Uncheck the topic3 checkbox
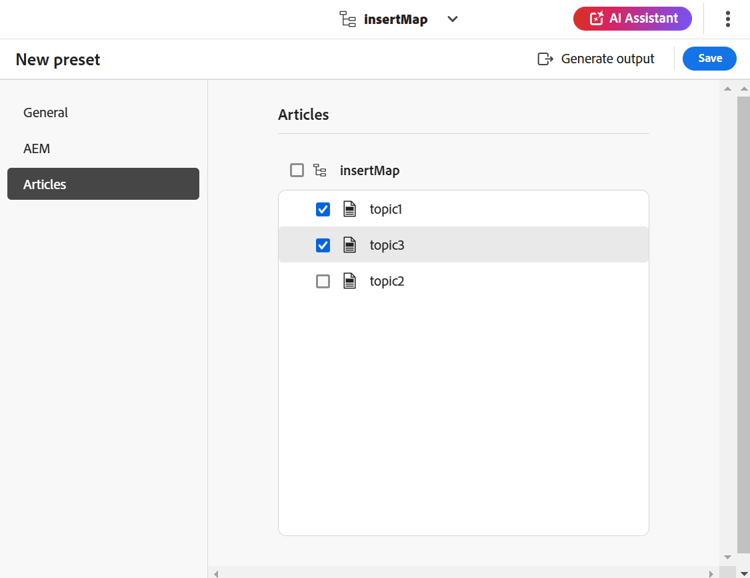 coord(323,245)
